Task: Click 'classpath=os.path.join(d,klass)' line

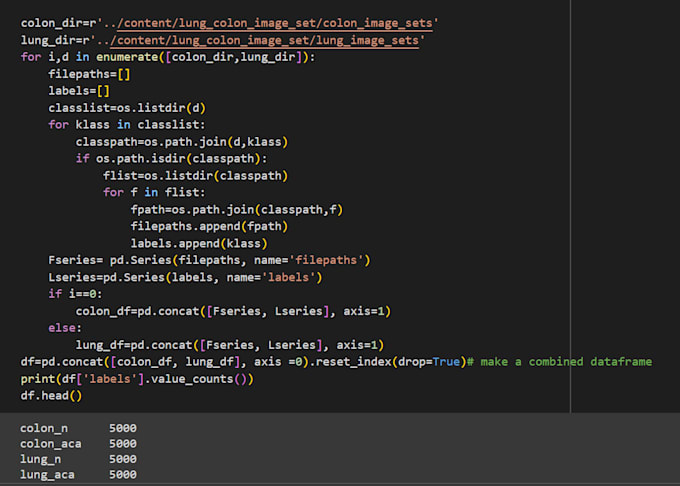Action: (182, 142)
